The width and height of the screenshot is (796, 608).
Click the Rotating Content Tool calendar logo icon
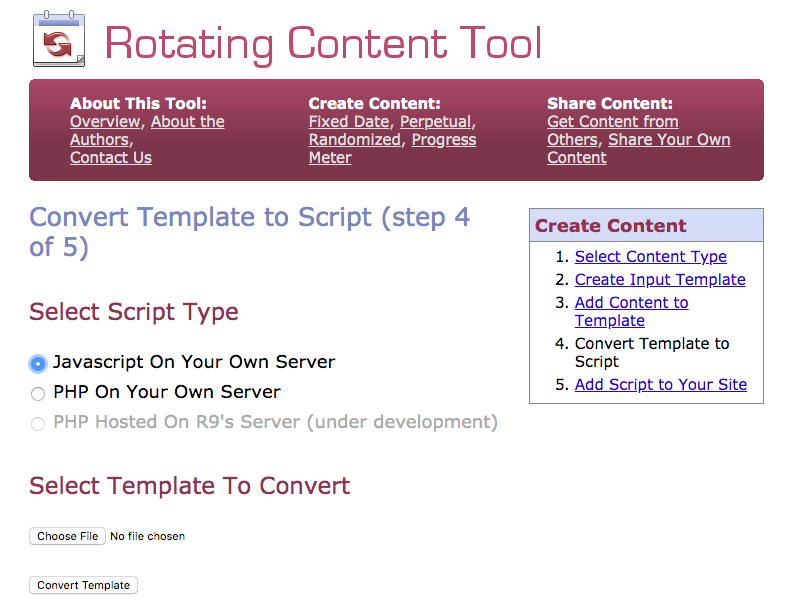tap(59, 39)
